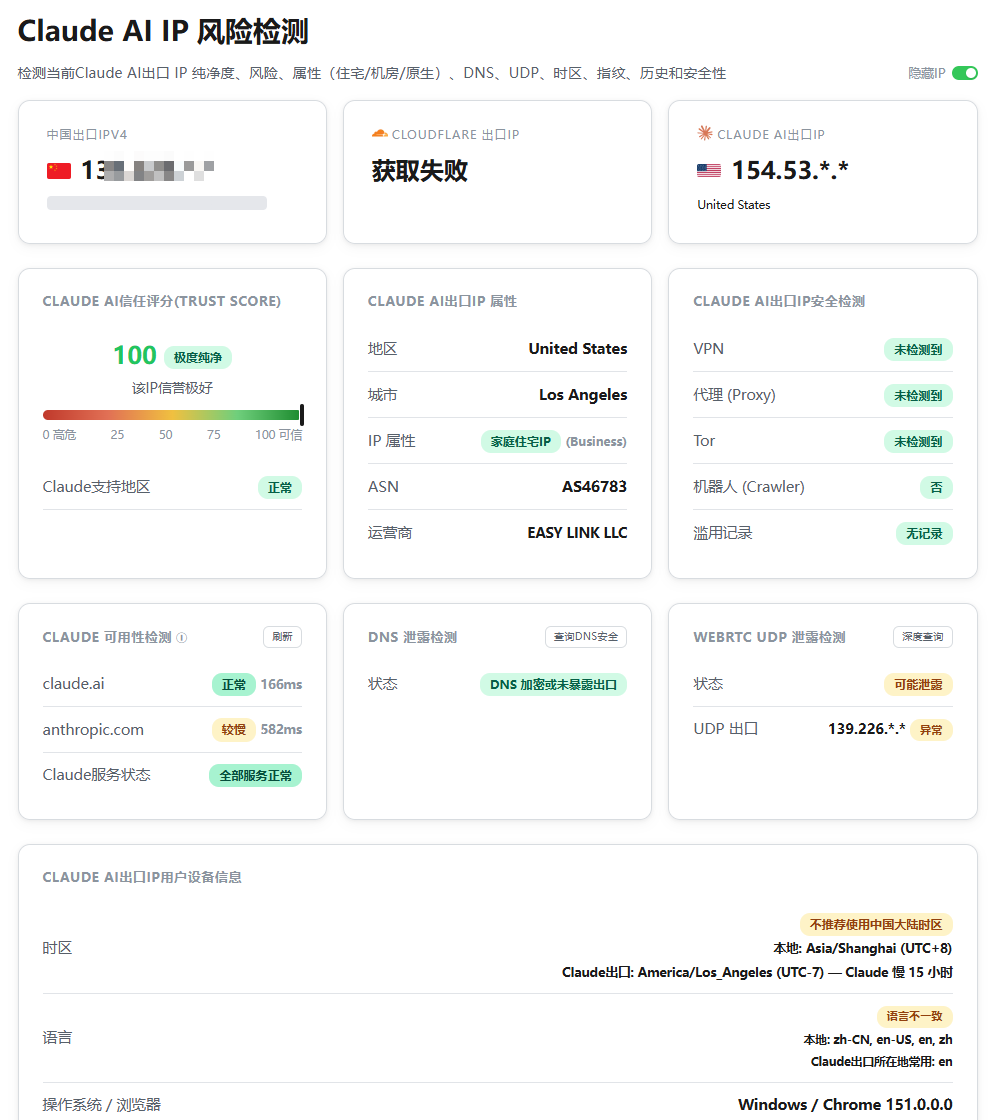The height and width of the screenshot is (1120, 999).
Task: Click the info icon beside CLAUDE 可用性检测
Action: pyautogui.click(x=181, y=637)
